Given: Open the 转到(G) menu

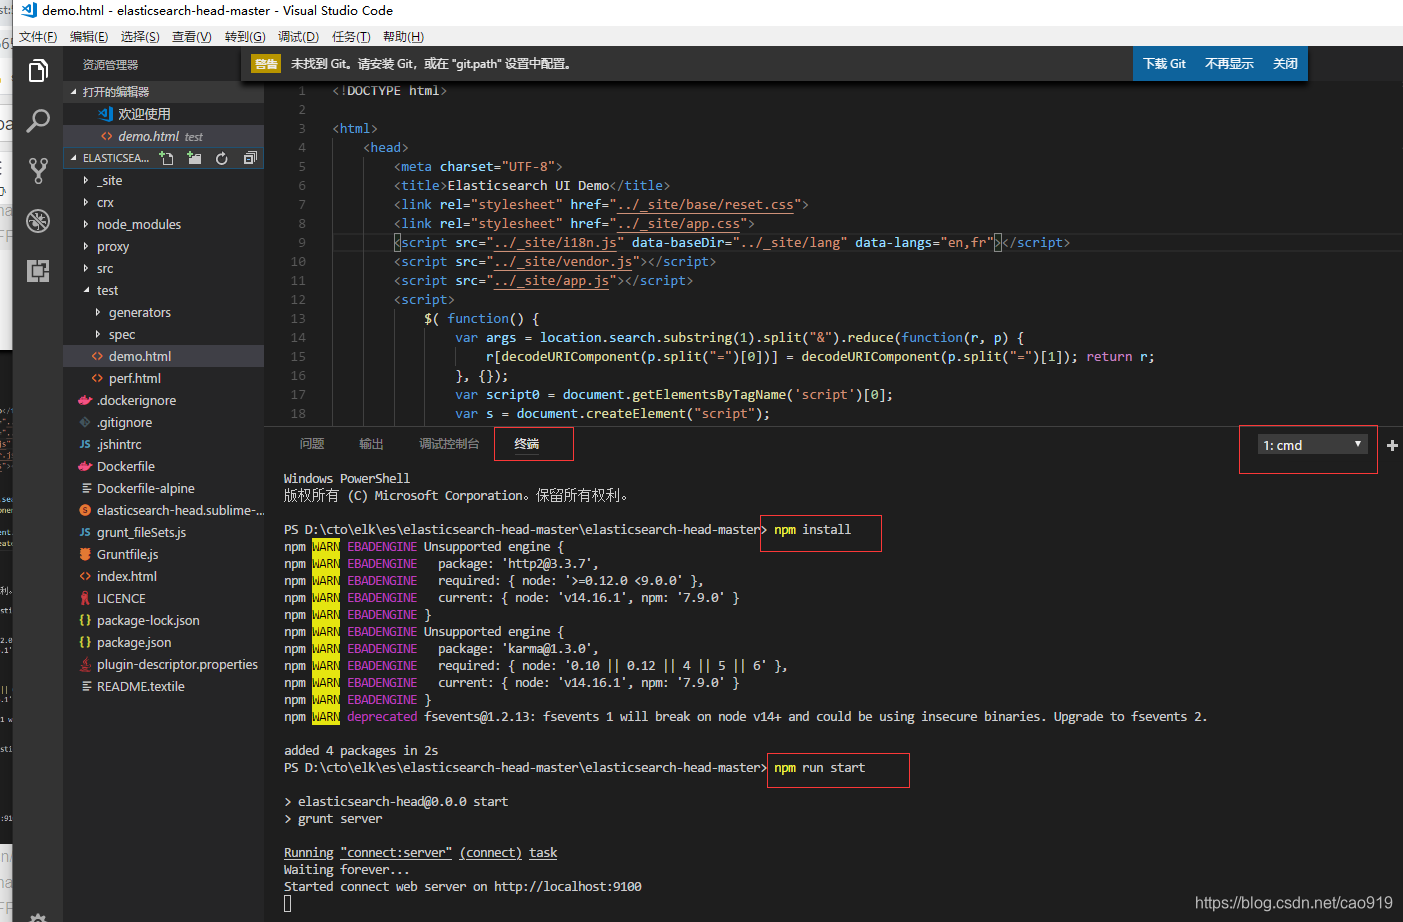Looking at the screenshot, I should (x=245, y=37).
